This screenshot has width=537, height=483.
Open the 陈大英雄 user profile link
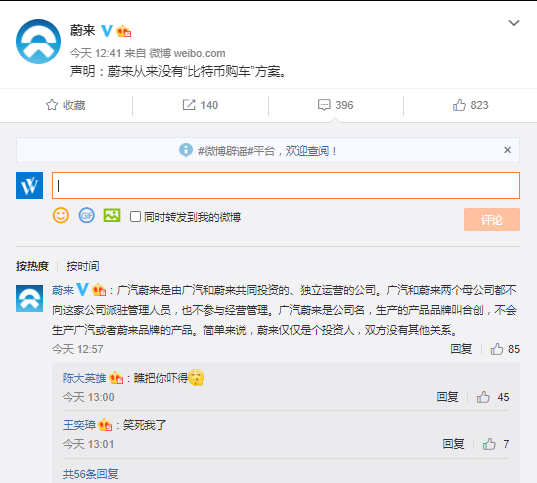point(85,378)
